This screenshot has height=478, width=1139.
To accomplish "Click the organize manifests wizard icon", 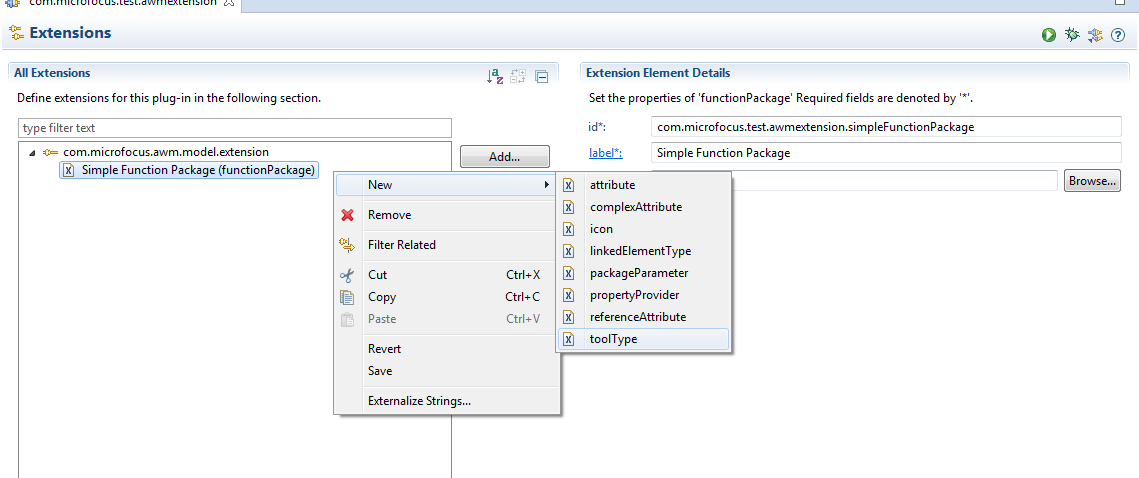I will [x=1095, y=35].
